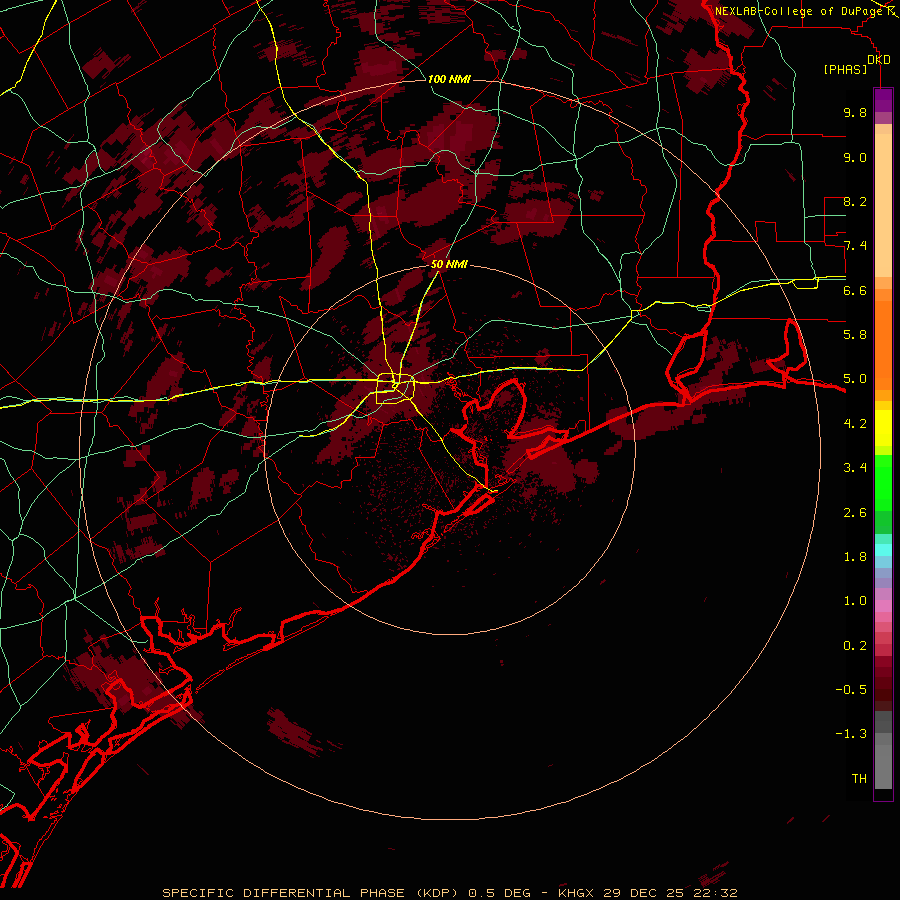This screenshot has width=900, height=900.
Task: Click the 6.6 value on the color scale
Action: (x=855, y=290)
